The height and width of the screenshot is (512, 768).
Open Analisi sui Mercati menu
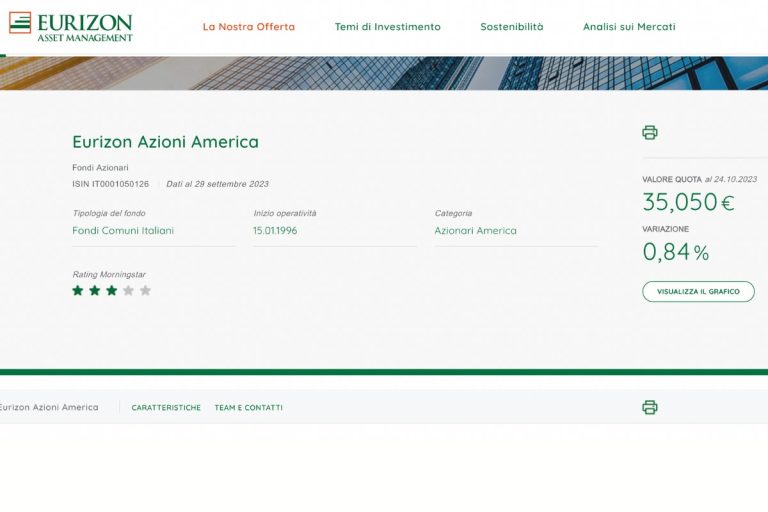tap(629, 26)
